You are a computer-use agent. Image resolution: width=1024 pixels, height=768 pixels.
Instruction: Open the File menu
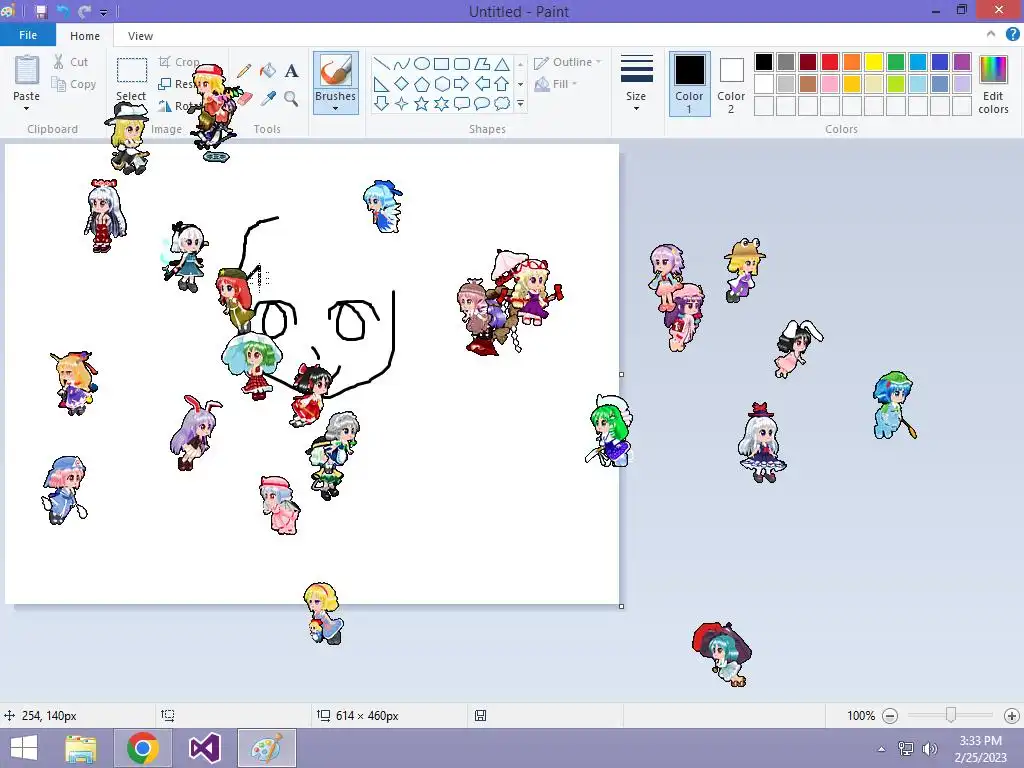tap(27, 35)
